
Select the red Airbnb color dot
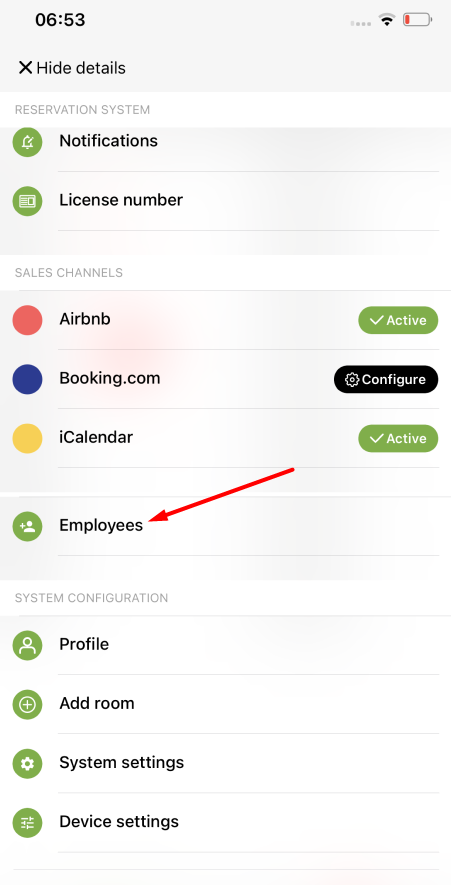click(27, 320)
